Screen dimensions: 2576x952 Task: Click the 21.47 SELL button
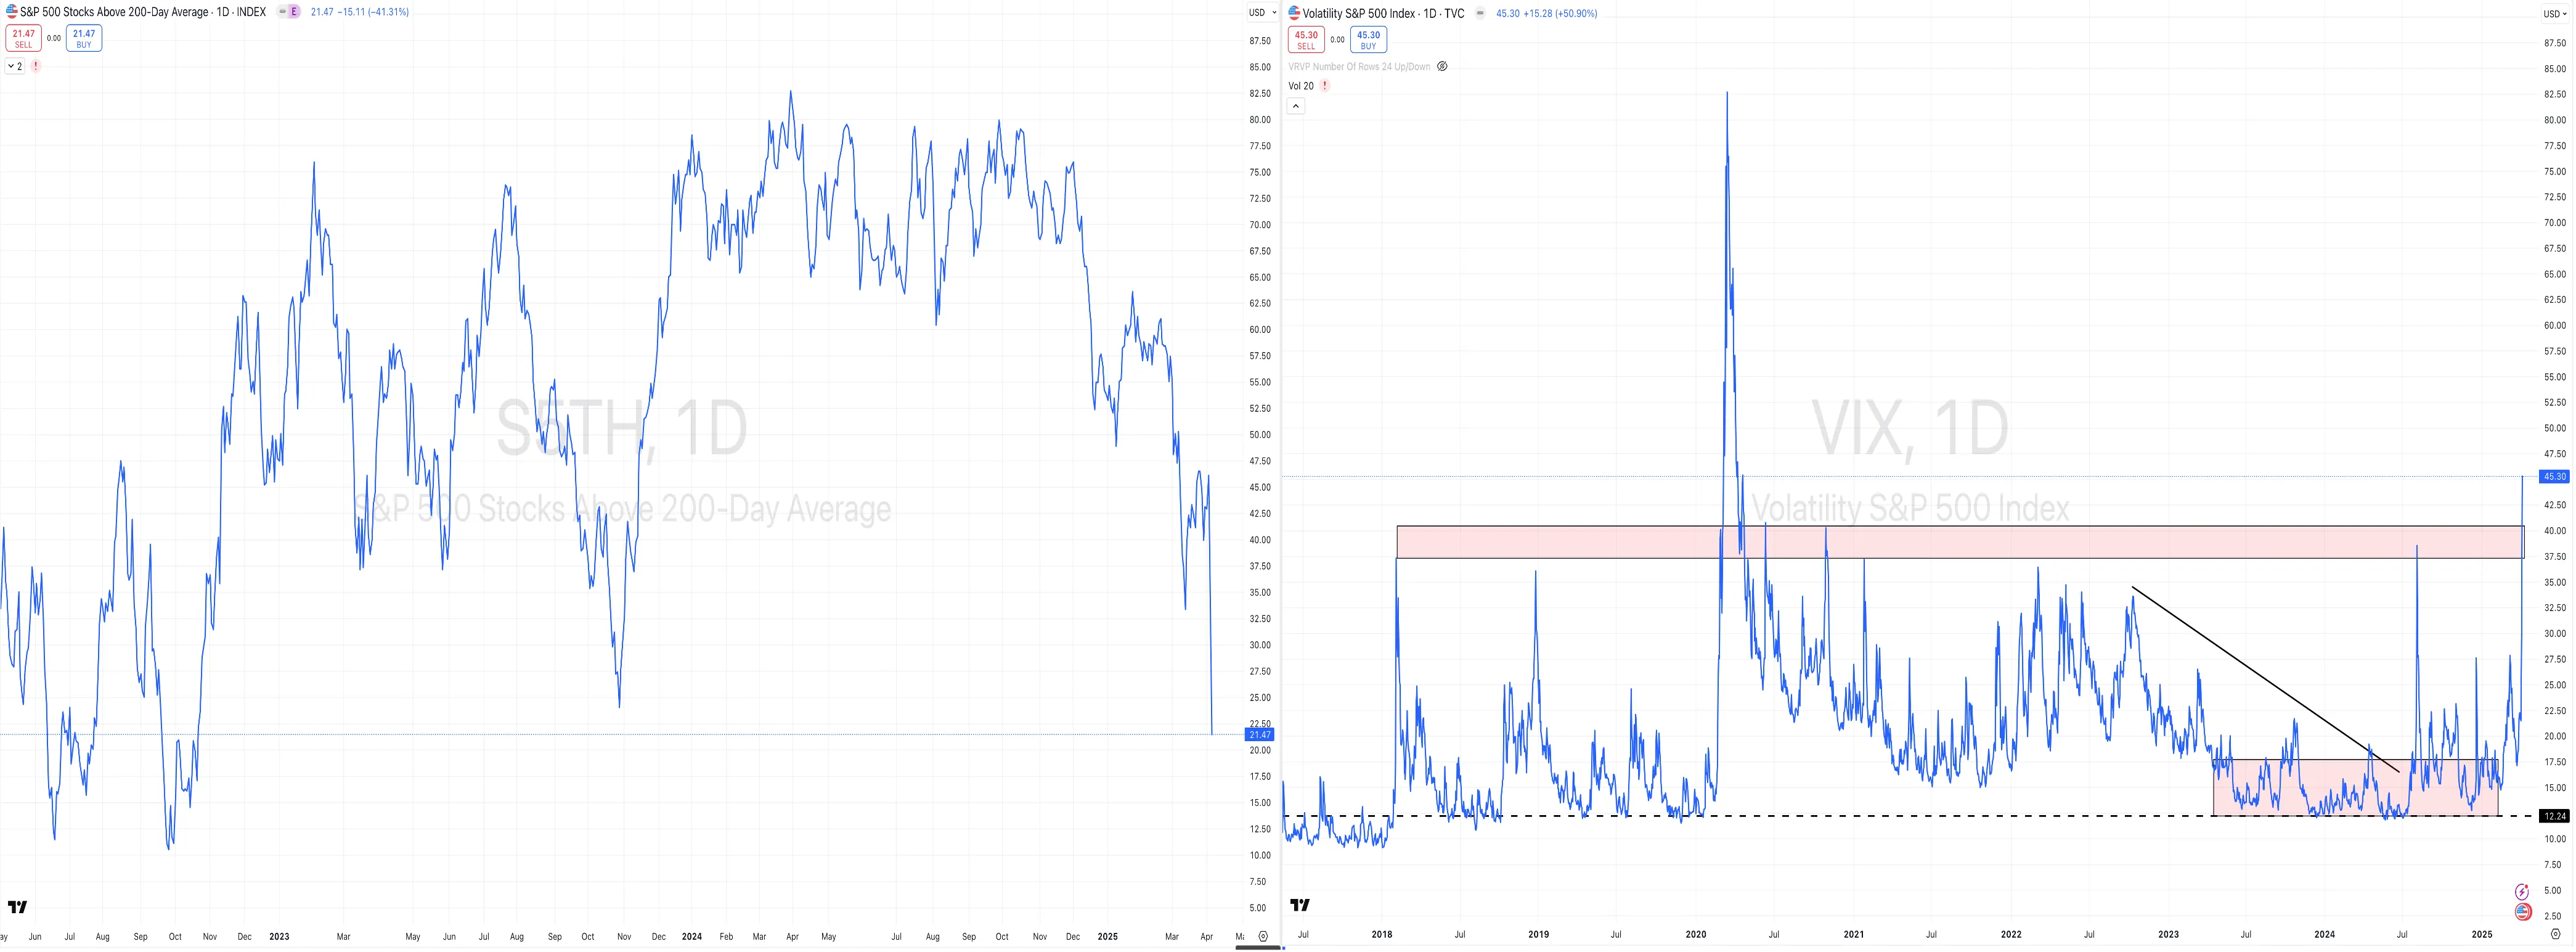(23, 38)
